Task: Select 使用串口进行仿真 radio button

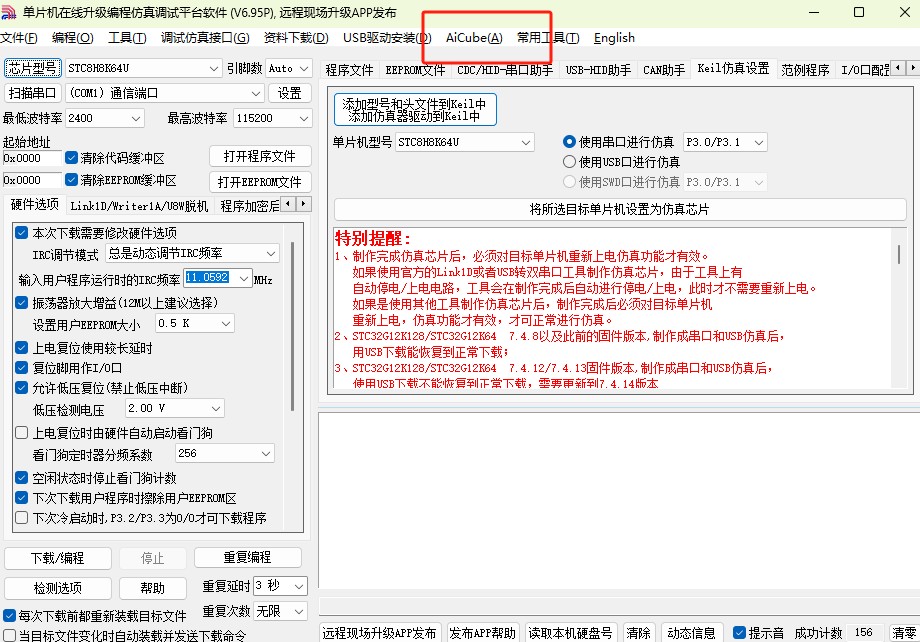Action: [x=569, y=141]
